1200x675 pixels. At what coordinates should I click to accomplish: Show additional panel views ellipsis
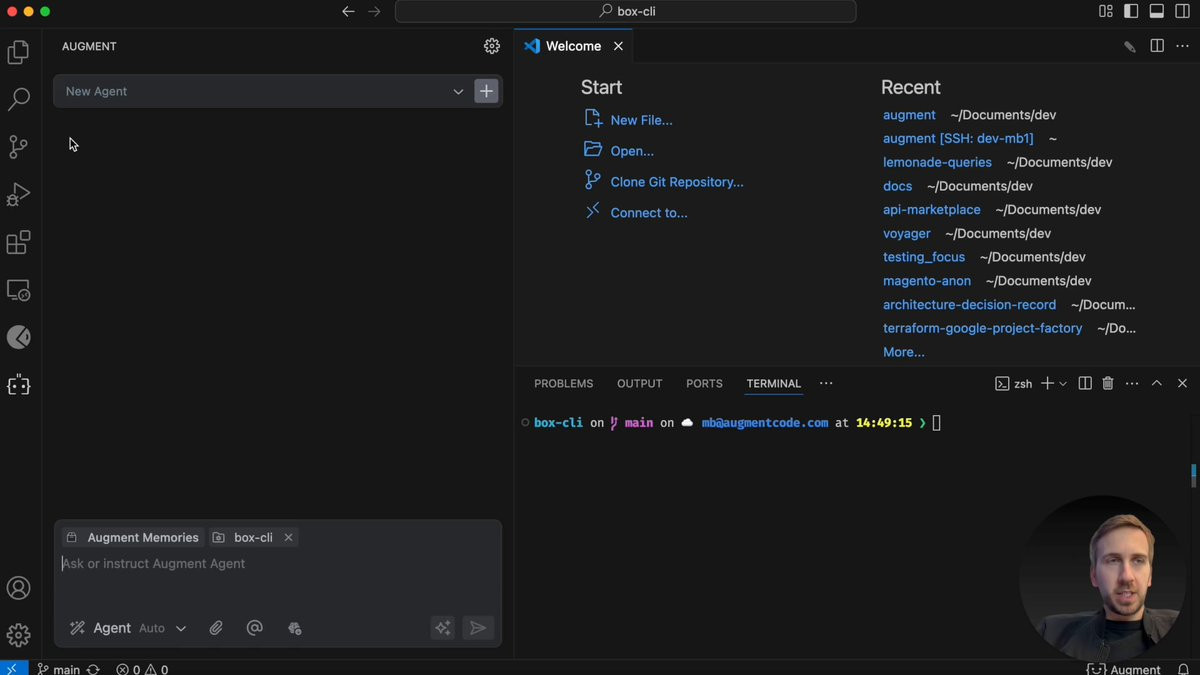coord(826,383)
